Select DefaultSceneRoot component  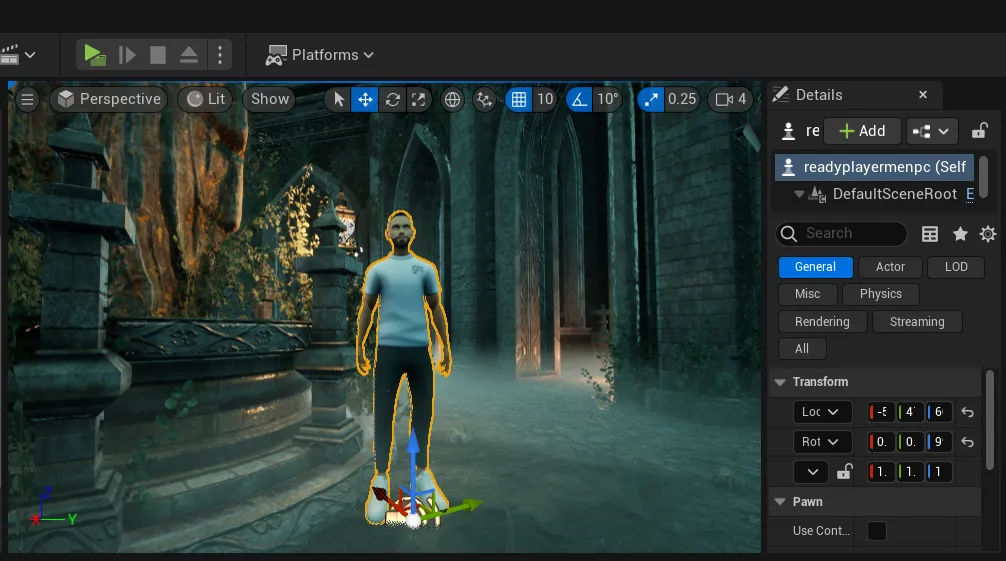click(894, 194)
